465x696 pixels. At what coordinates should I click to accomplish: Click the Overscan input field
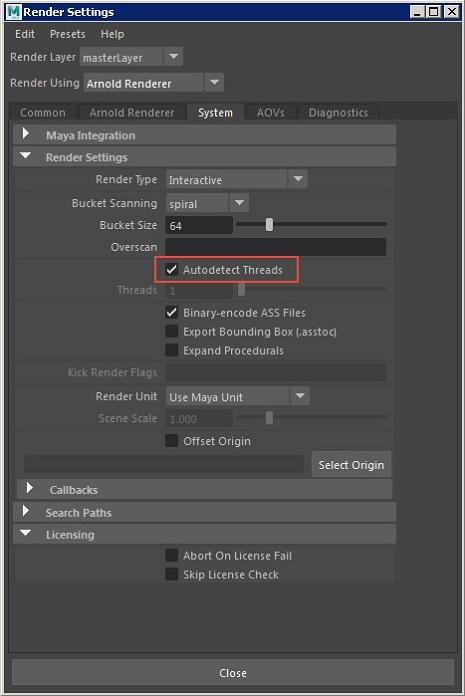click(276, 247)
